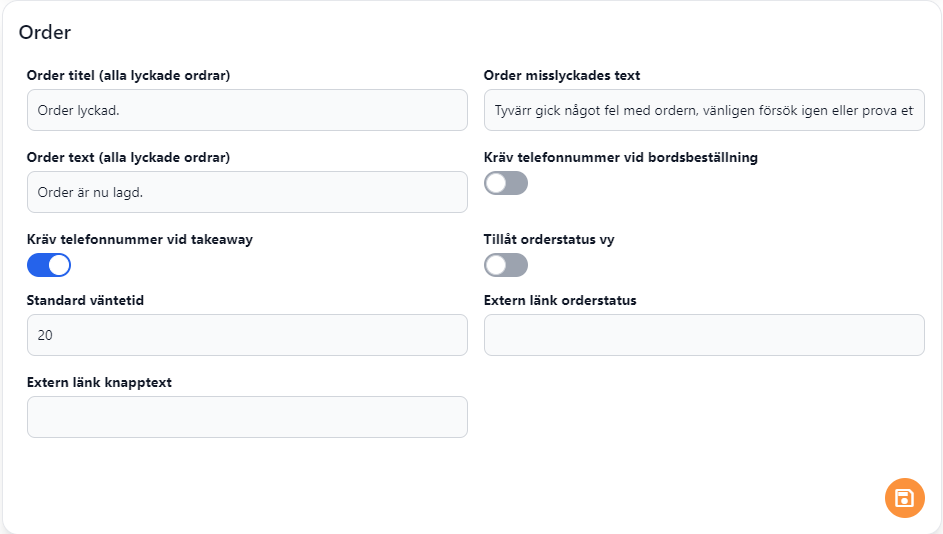Click the "Standard väntetid" label
Viewport: 943px width, 534px height.
86,300
